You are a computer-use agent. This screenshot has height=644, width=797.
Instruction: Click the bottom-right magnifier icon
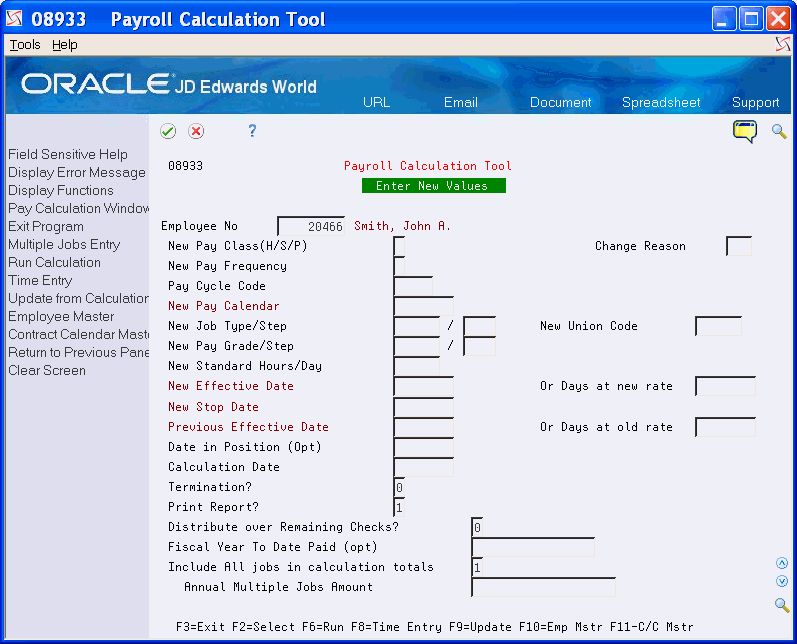point(782,605)
